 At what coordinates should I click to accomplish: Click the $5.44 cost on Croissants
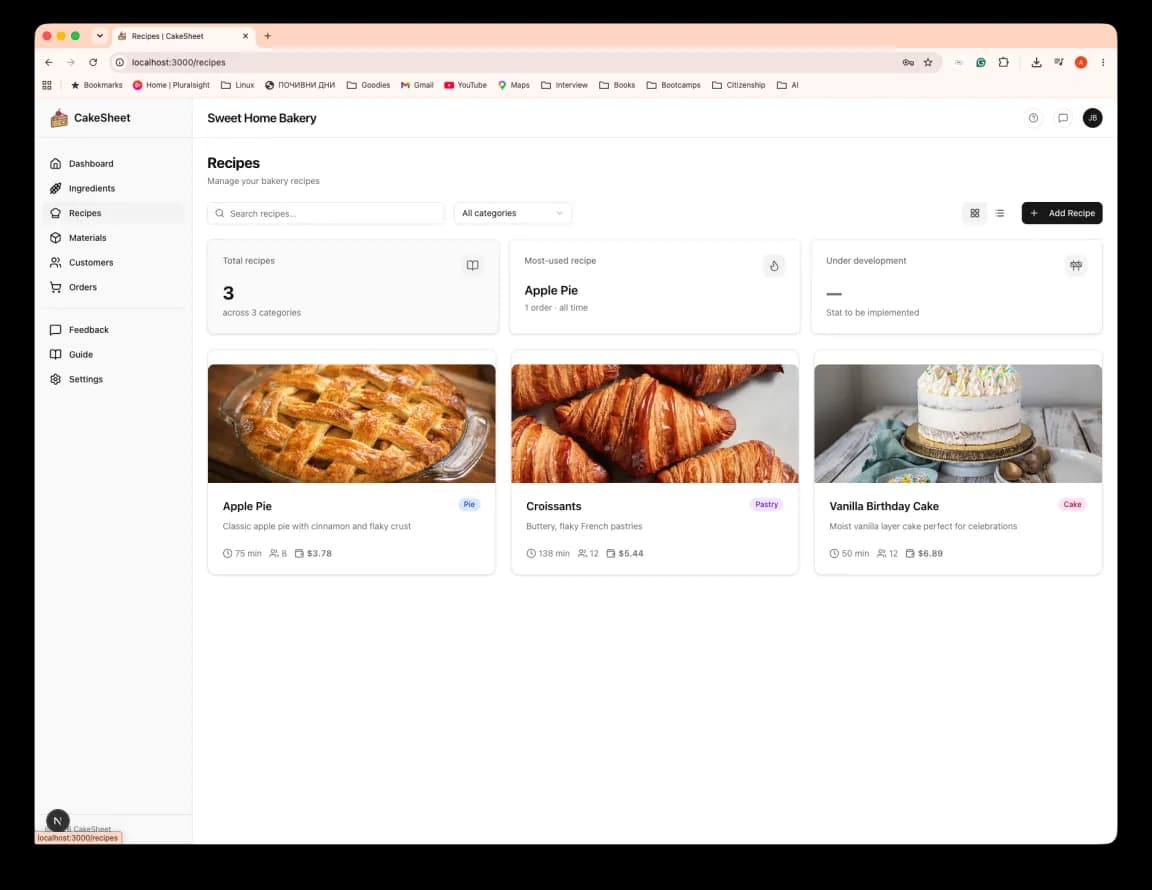coord(630,553)
